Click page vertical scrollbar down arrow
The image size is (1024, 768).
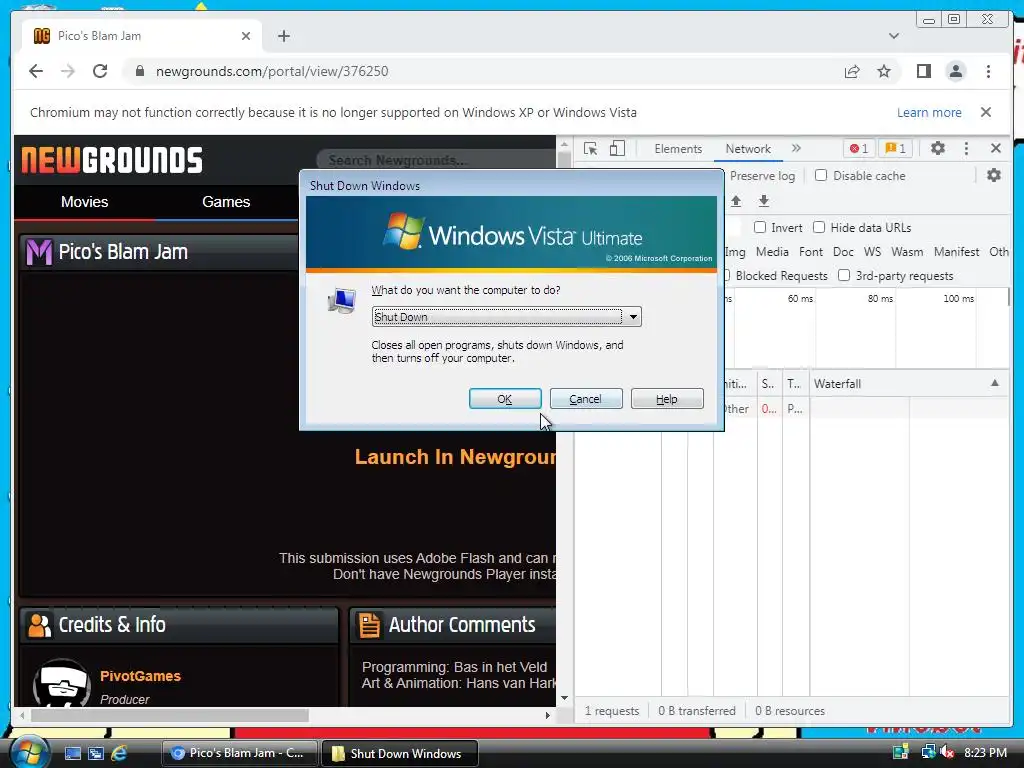(x=564, y=697)
